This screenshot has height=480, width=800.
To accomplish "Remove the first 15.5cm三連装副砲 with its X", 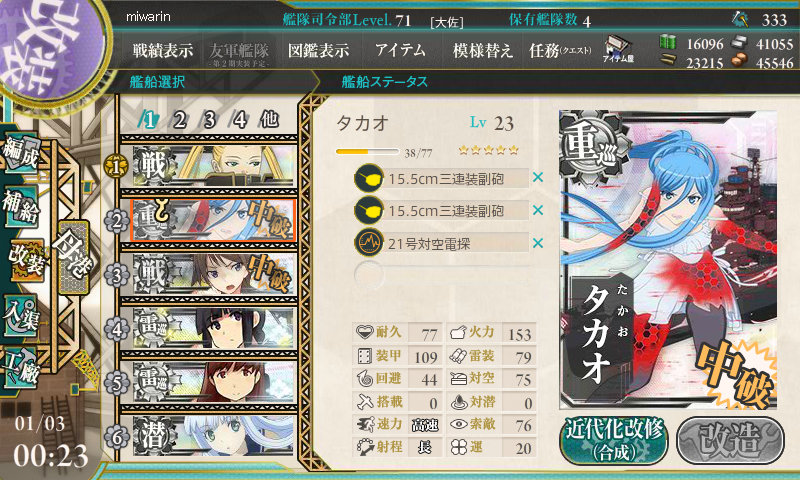I will click(538, 178).
